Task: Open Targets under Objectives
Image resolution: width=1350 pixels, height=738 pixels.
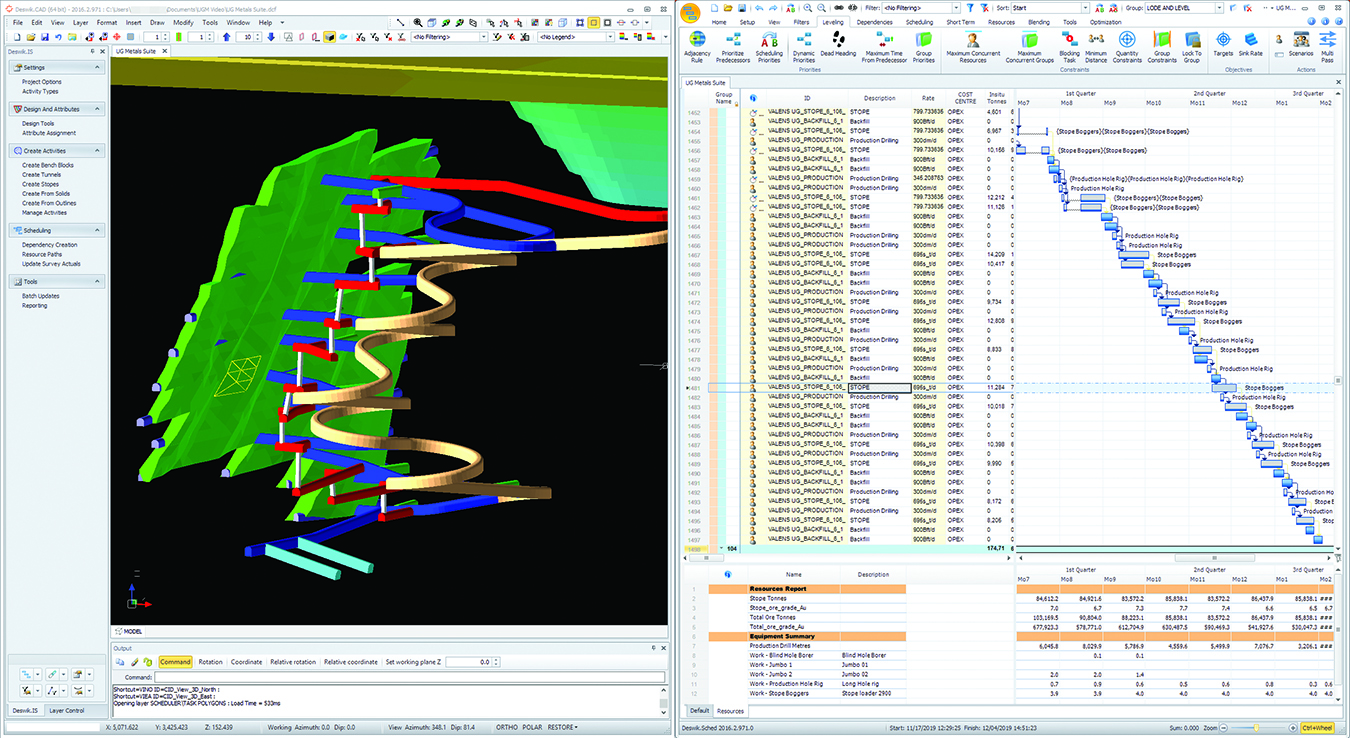Action: [x=1223, y=43]
